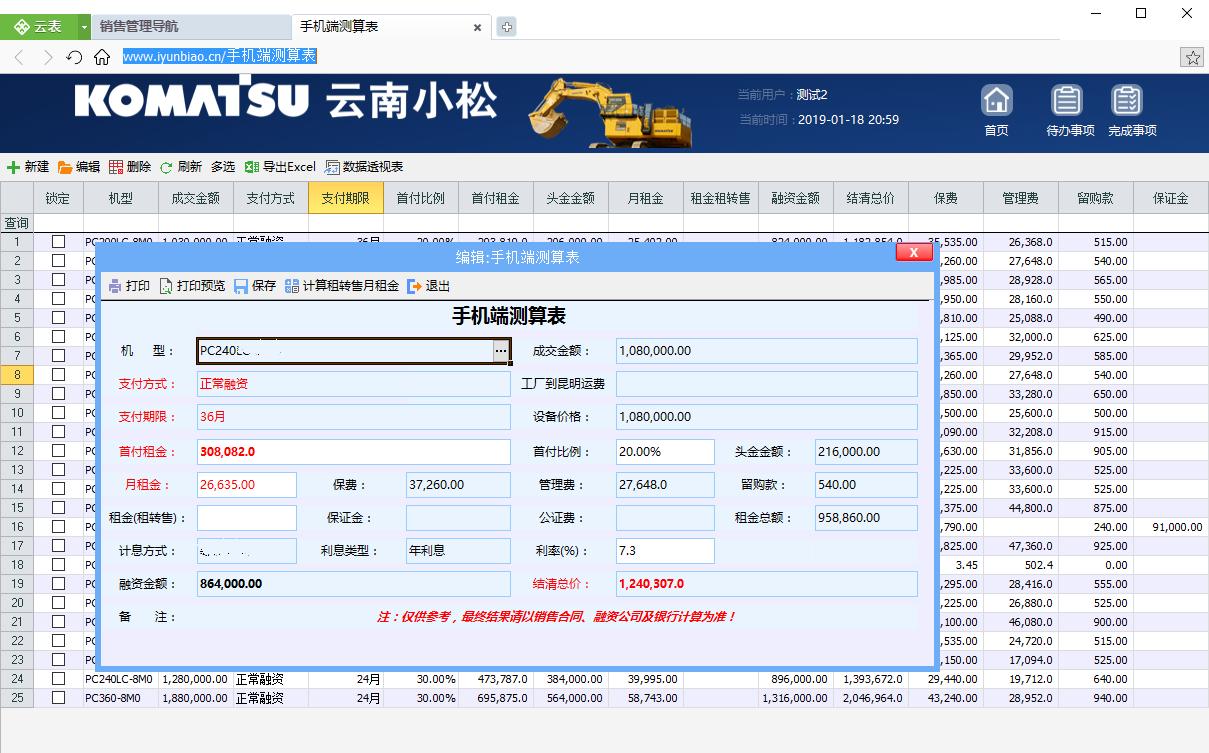Select the PC240LC-8M0 row checkbox
Image resolution: width=1209 pixels, height=753 pixels.
tap(58, 680)
